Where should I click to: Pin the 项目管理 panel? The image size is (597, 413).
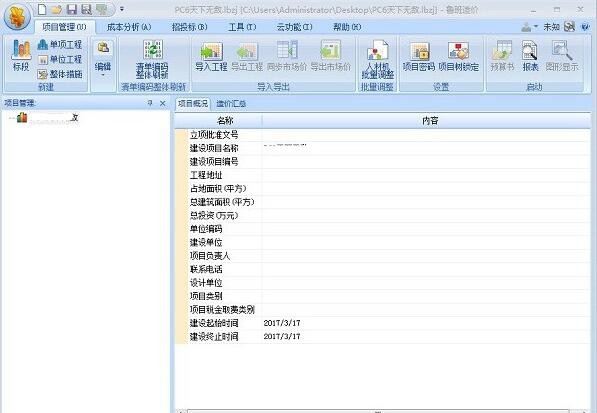[x=150, y=103]
